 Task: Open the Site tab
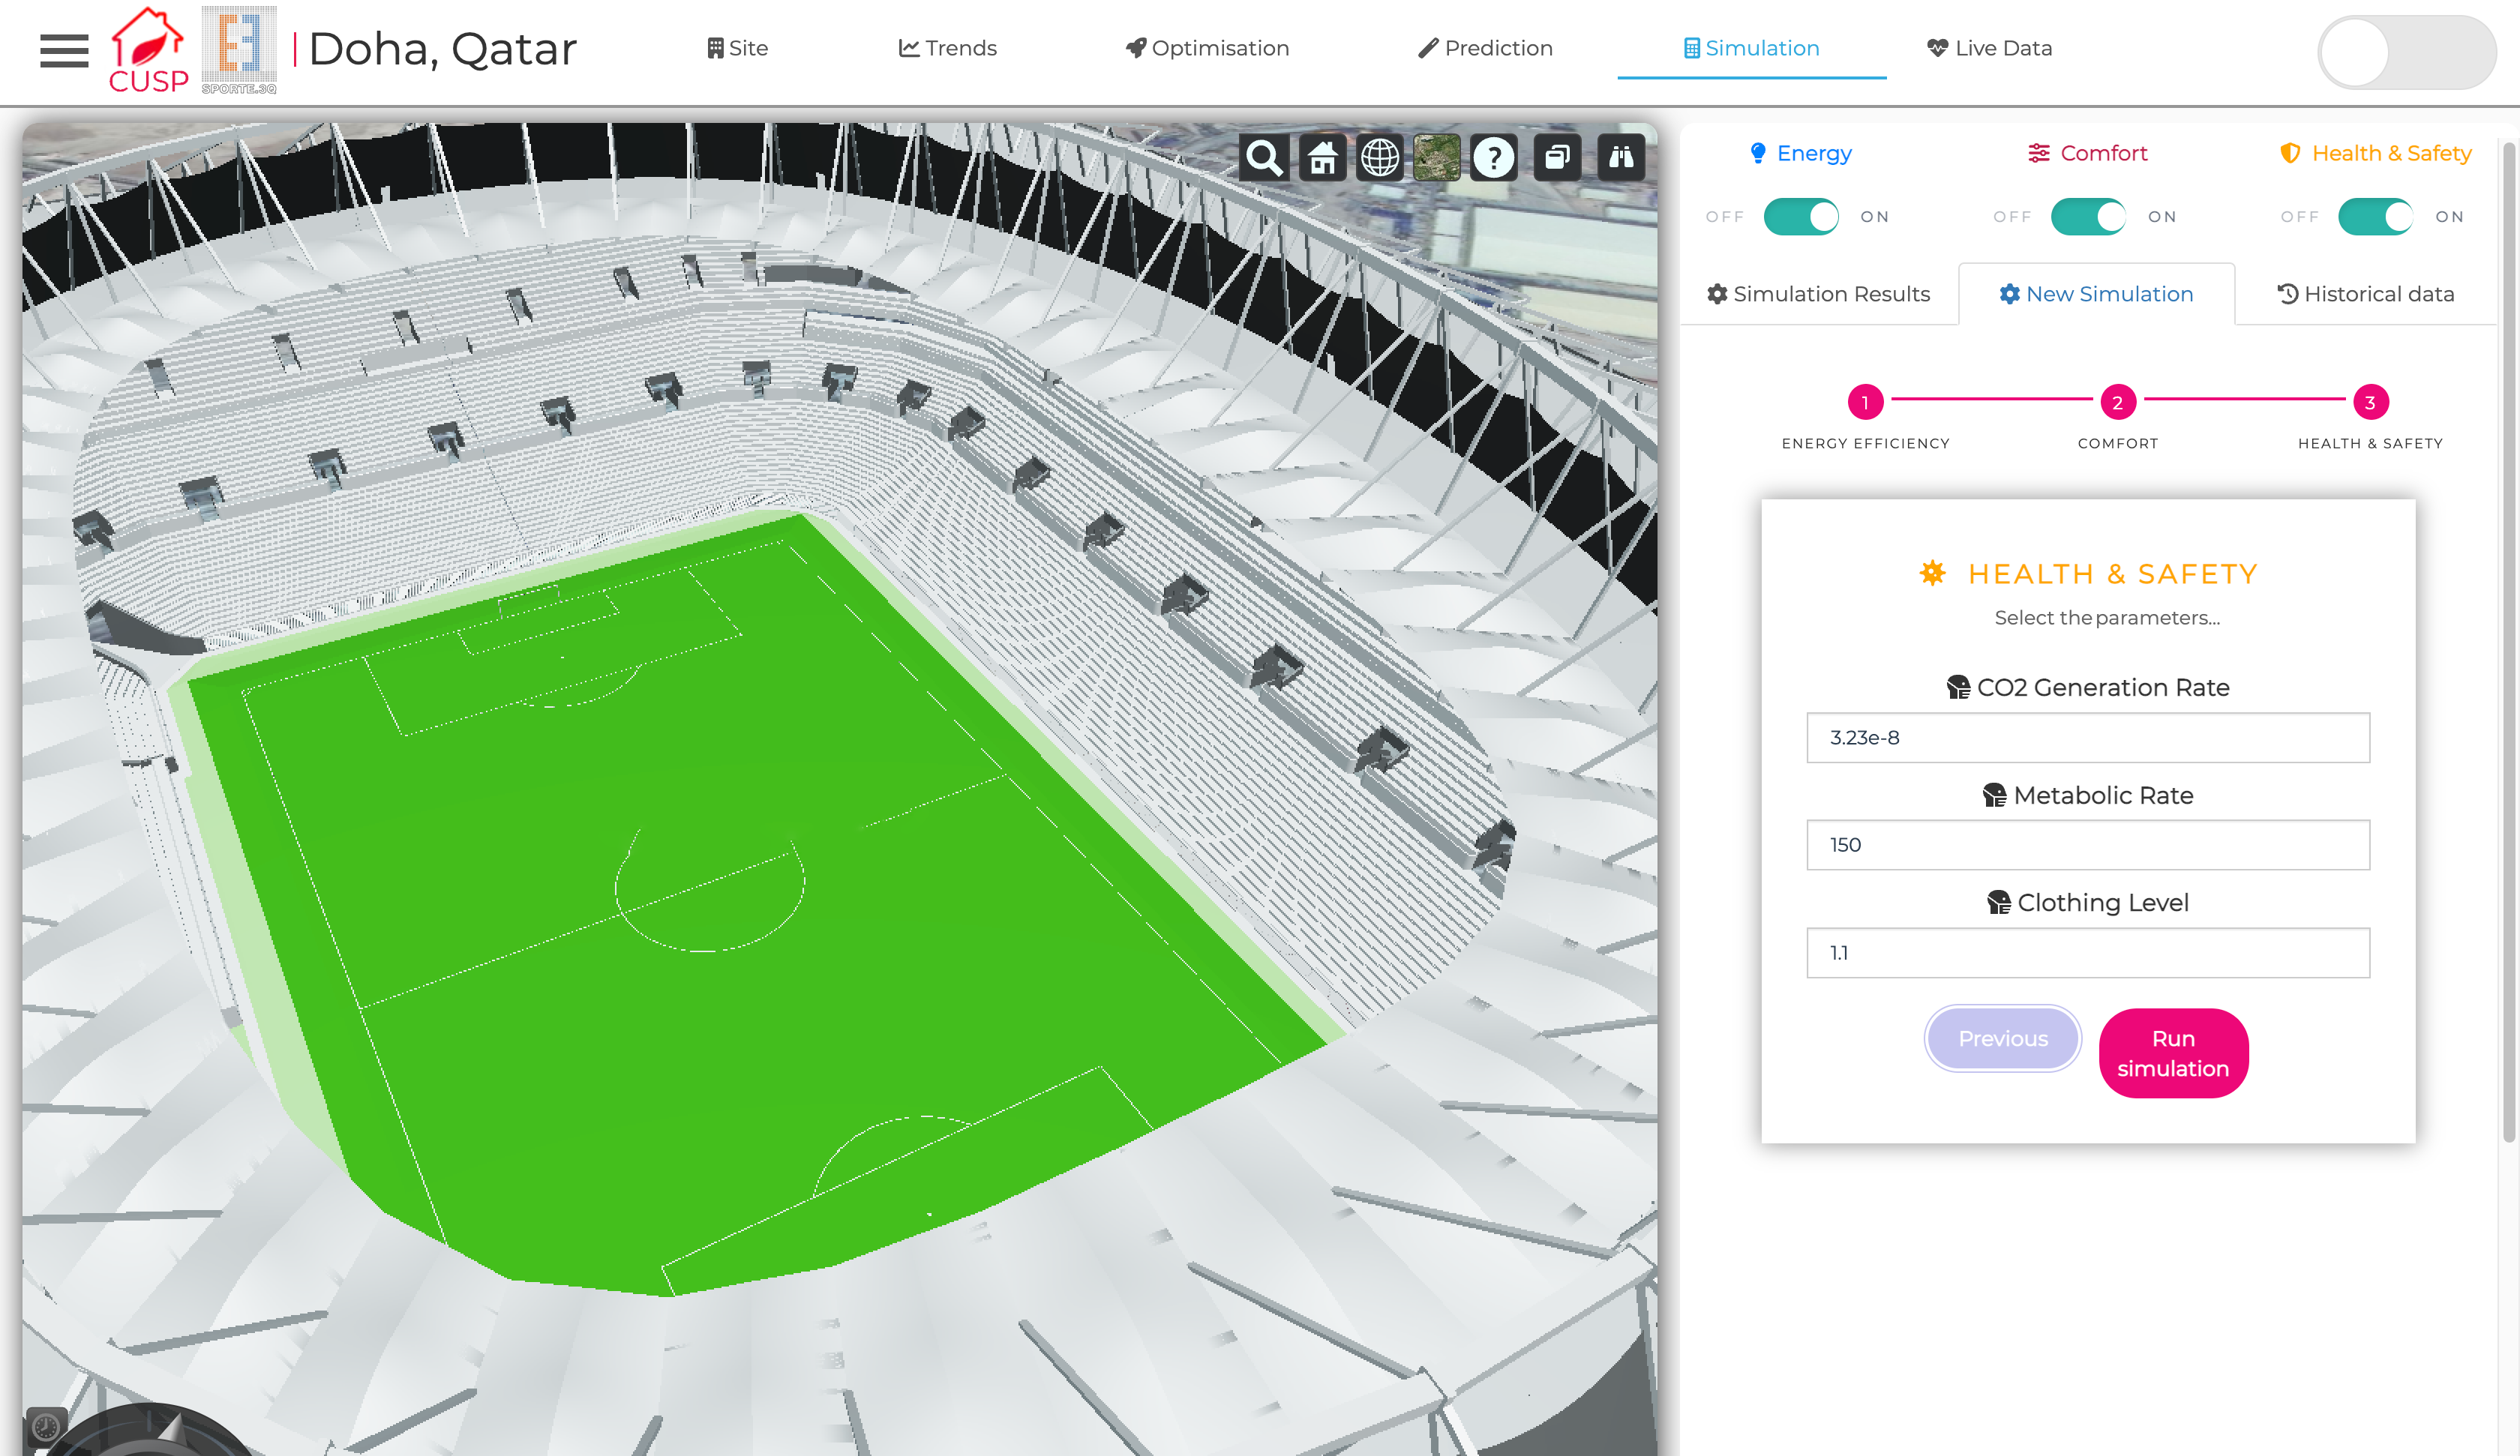point(737,48)
